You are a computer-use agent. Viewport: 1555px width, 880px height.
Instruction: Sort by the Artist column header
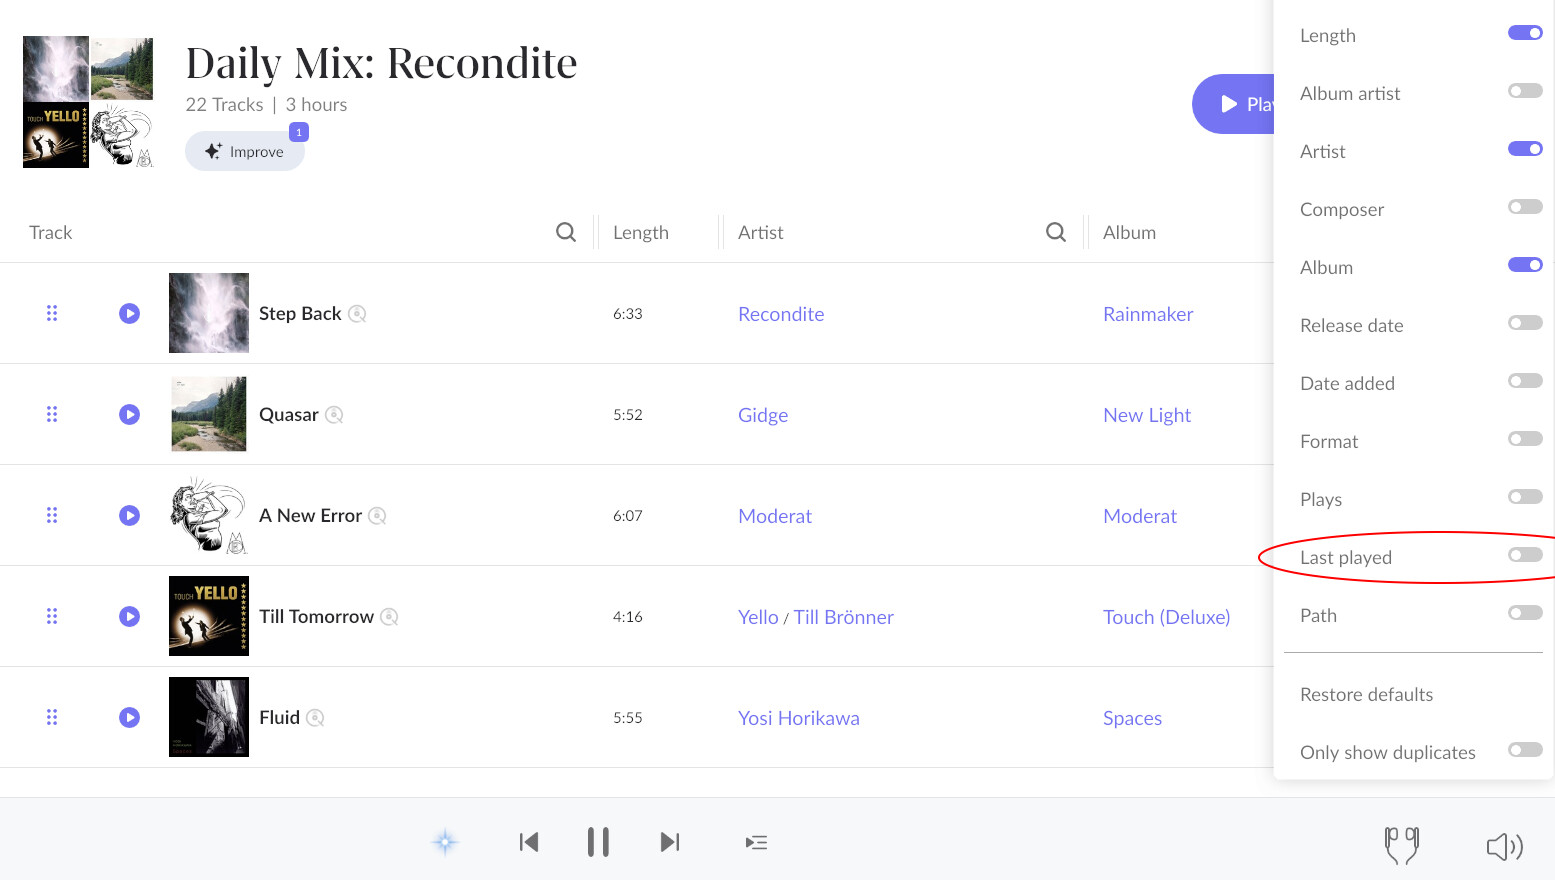(761, 232)
